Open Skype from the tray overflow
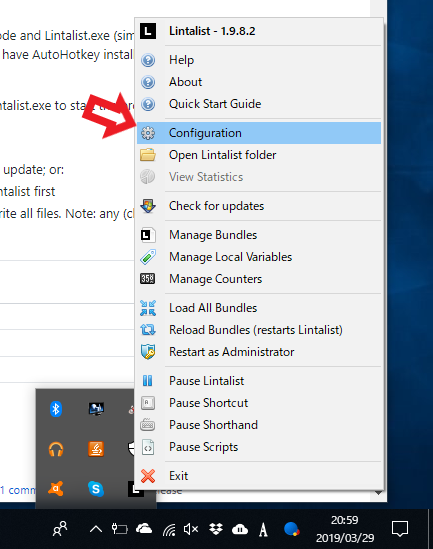This screenshot has width=433, height=549. [x=96, y=489]
